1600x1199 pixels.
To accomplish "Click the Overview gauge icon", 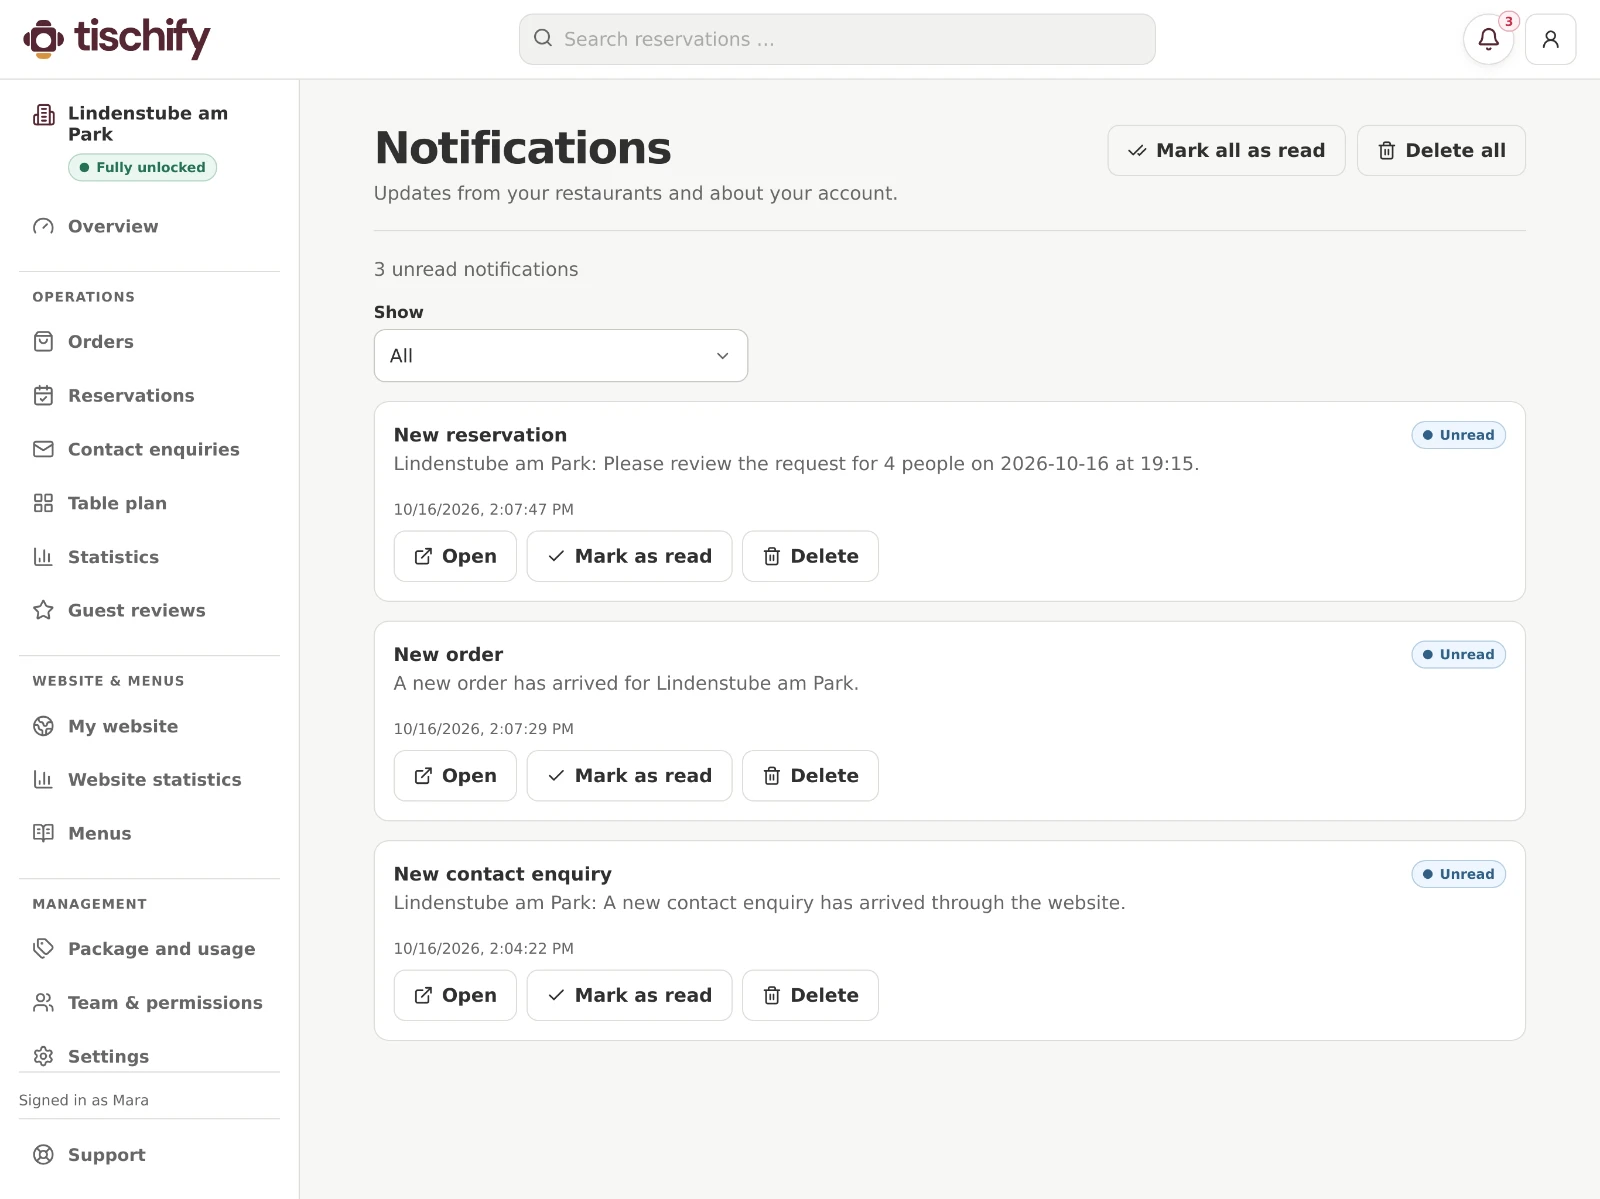I will tap(43, 226).
